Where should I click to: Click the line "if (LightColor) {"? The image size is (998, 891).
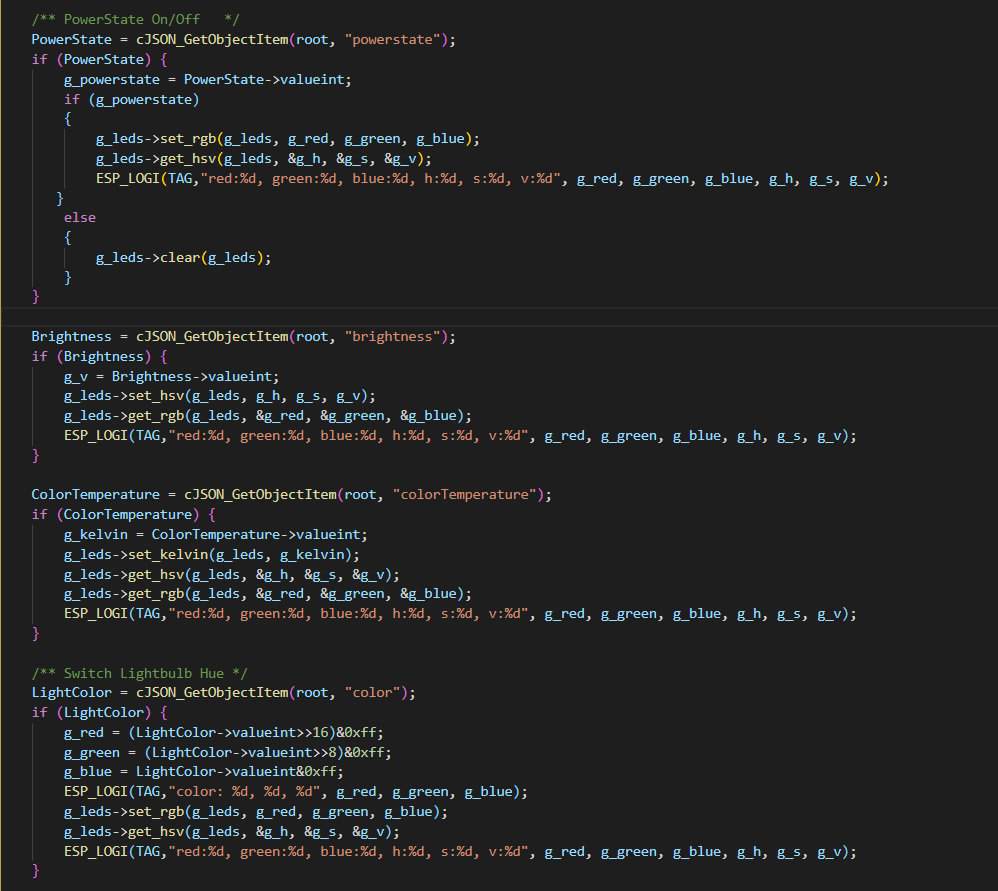click(x=99, y=713)
